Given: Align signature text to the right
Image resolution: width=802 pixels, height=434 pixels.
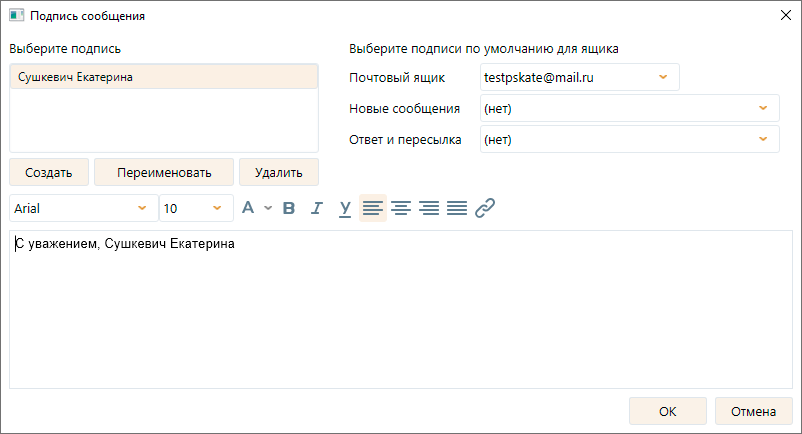Looking at the screenshot, I should point(429,208).
